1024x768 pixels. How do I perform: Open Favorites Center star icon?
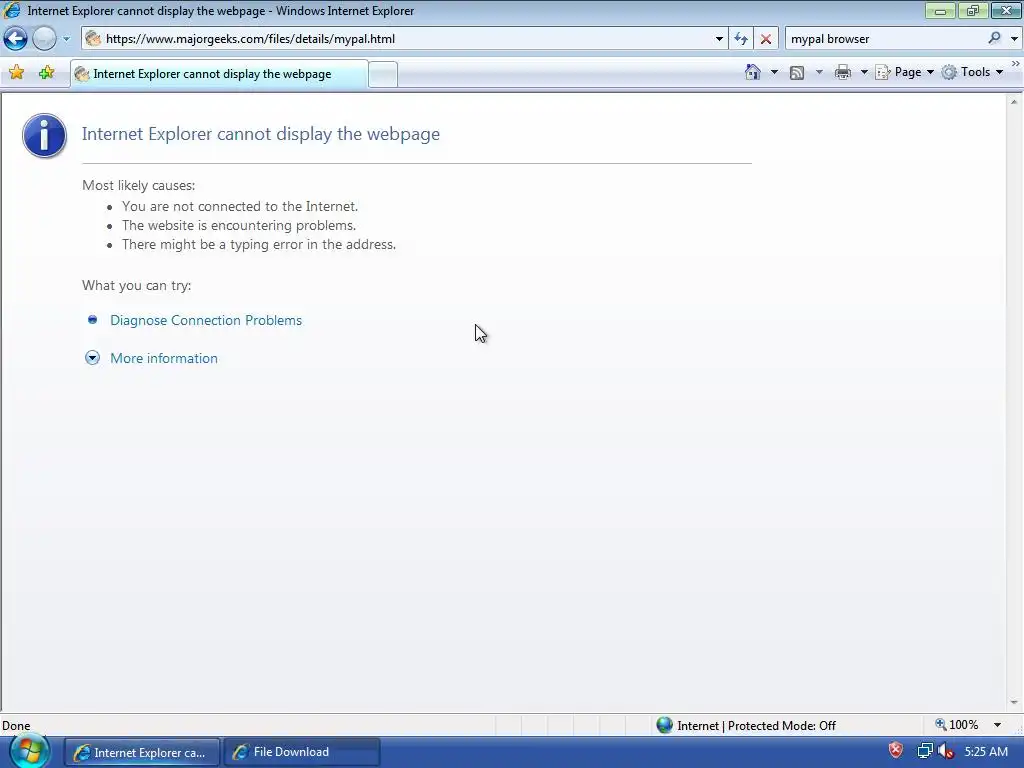click(16, 72)
